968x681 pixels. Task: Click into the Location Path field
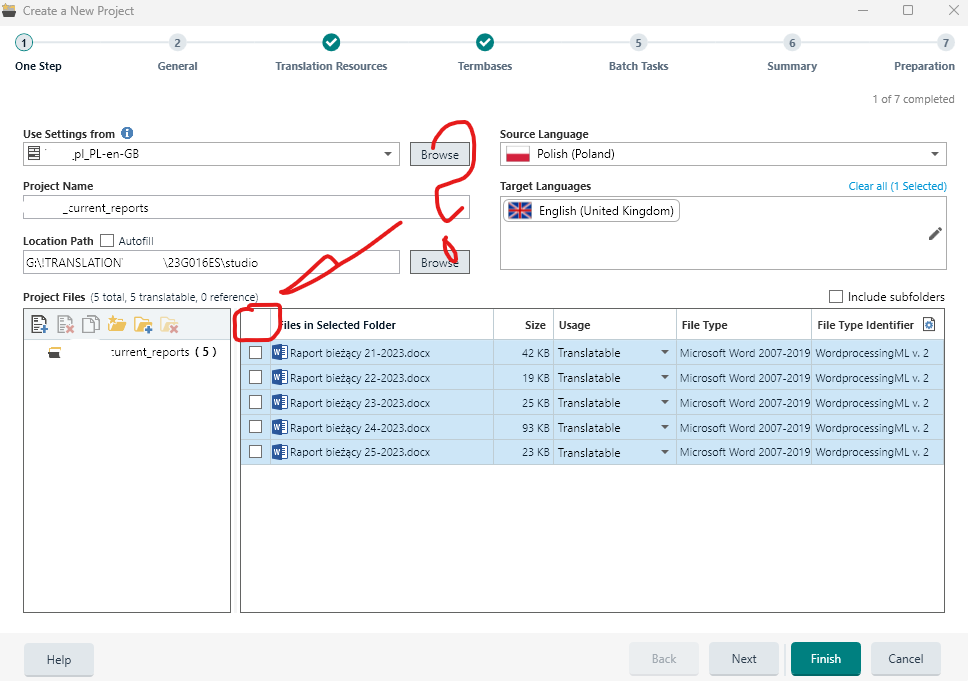212,262
